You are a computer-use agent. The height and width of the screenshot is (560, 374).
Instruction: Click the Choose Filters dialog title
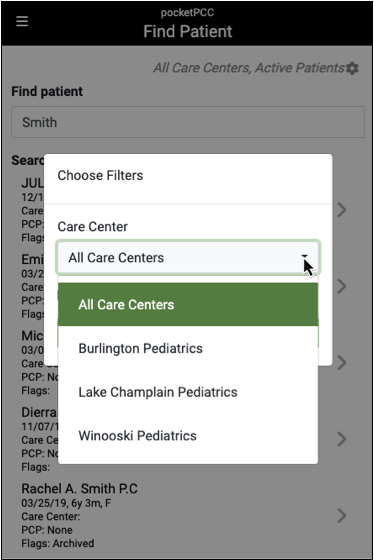click(x=100, y=175)
